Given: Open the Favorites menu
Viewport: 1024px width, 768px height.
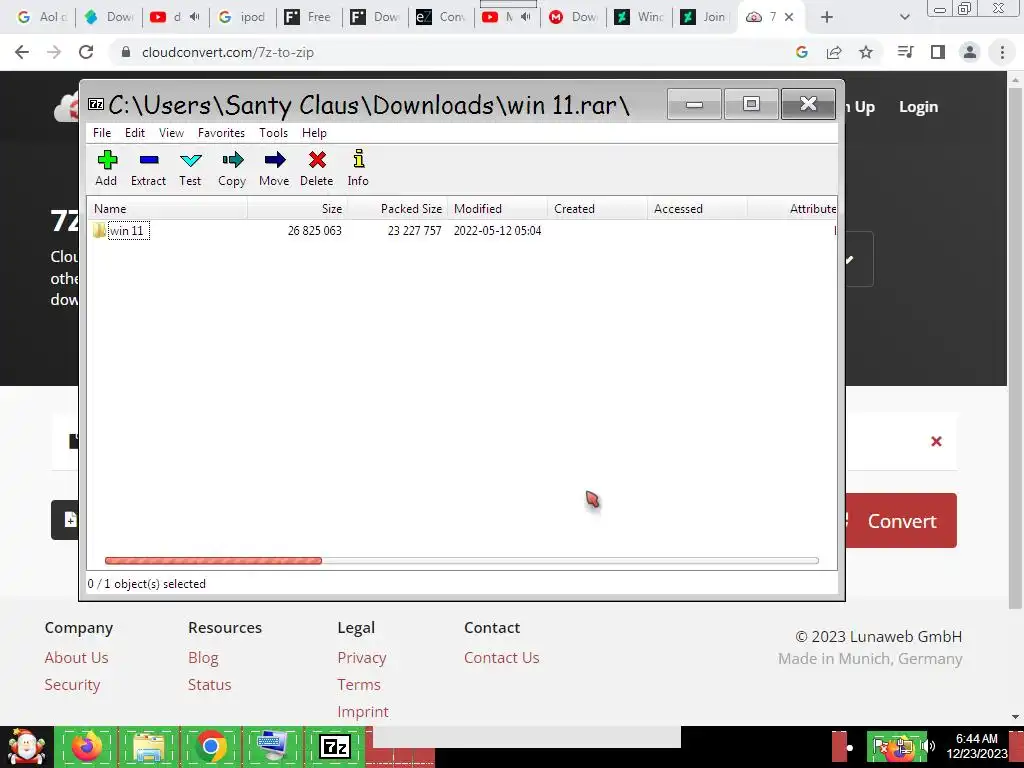Looking at the screenshot, I should point(221,133).
